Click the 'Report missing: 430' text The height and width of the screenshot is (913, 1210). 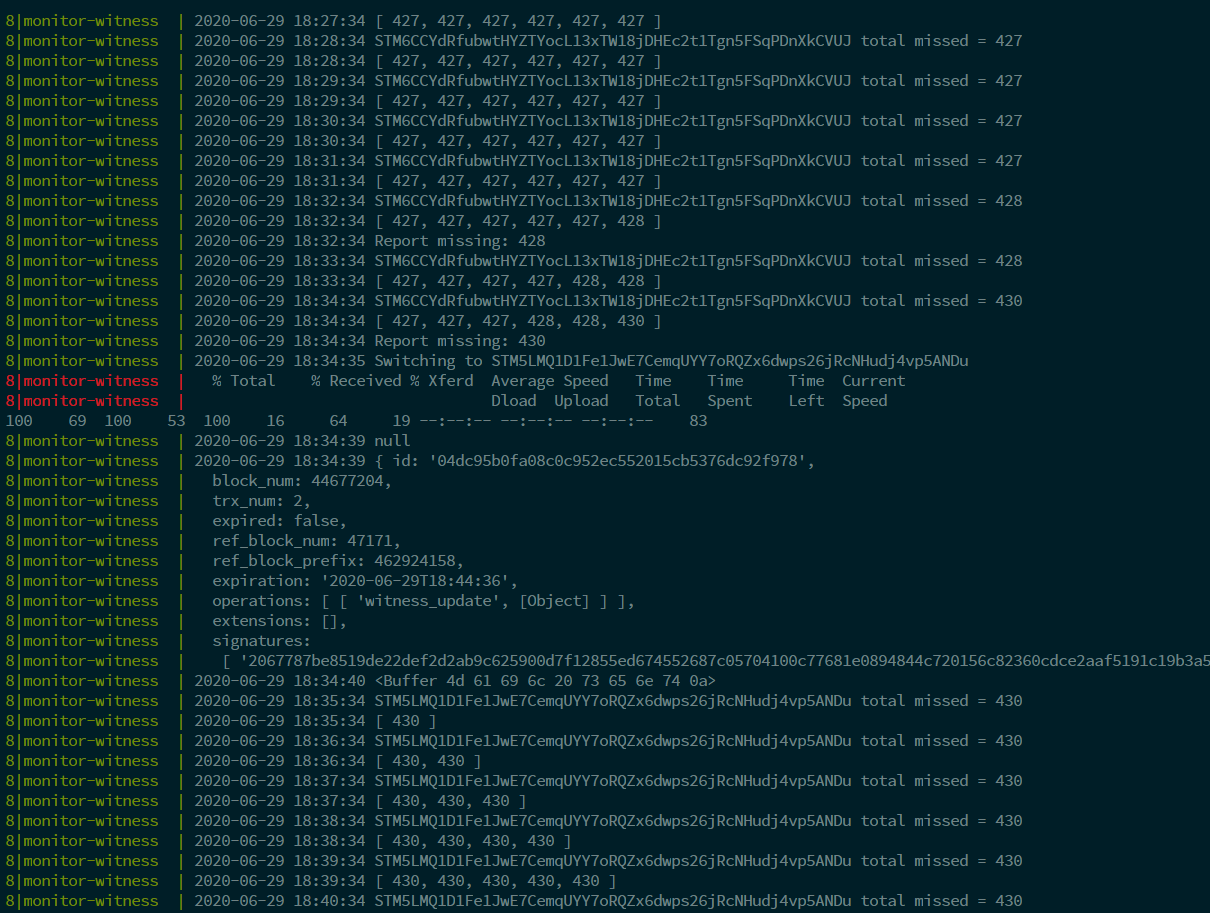click(x=460, y=341)
